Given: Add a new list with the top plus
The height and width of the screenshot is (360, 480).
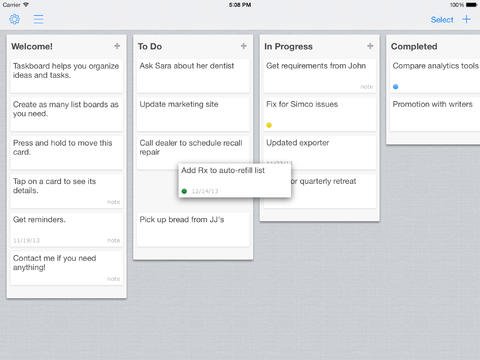Looking at the screenshot, I should point(467,19).
